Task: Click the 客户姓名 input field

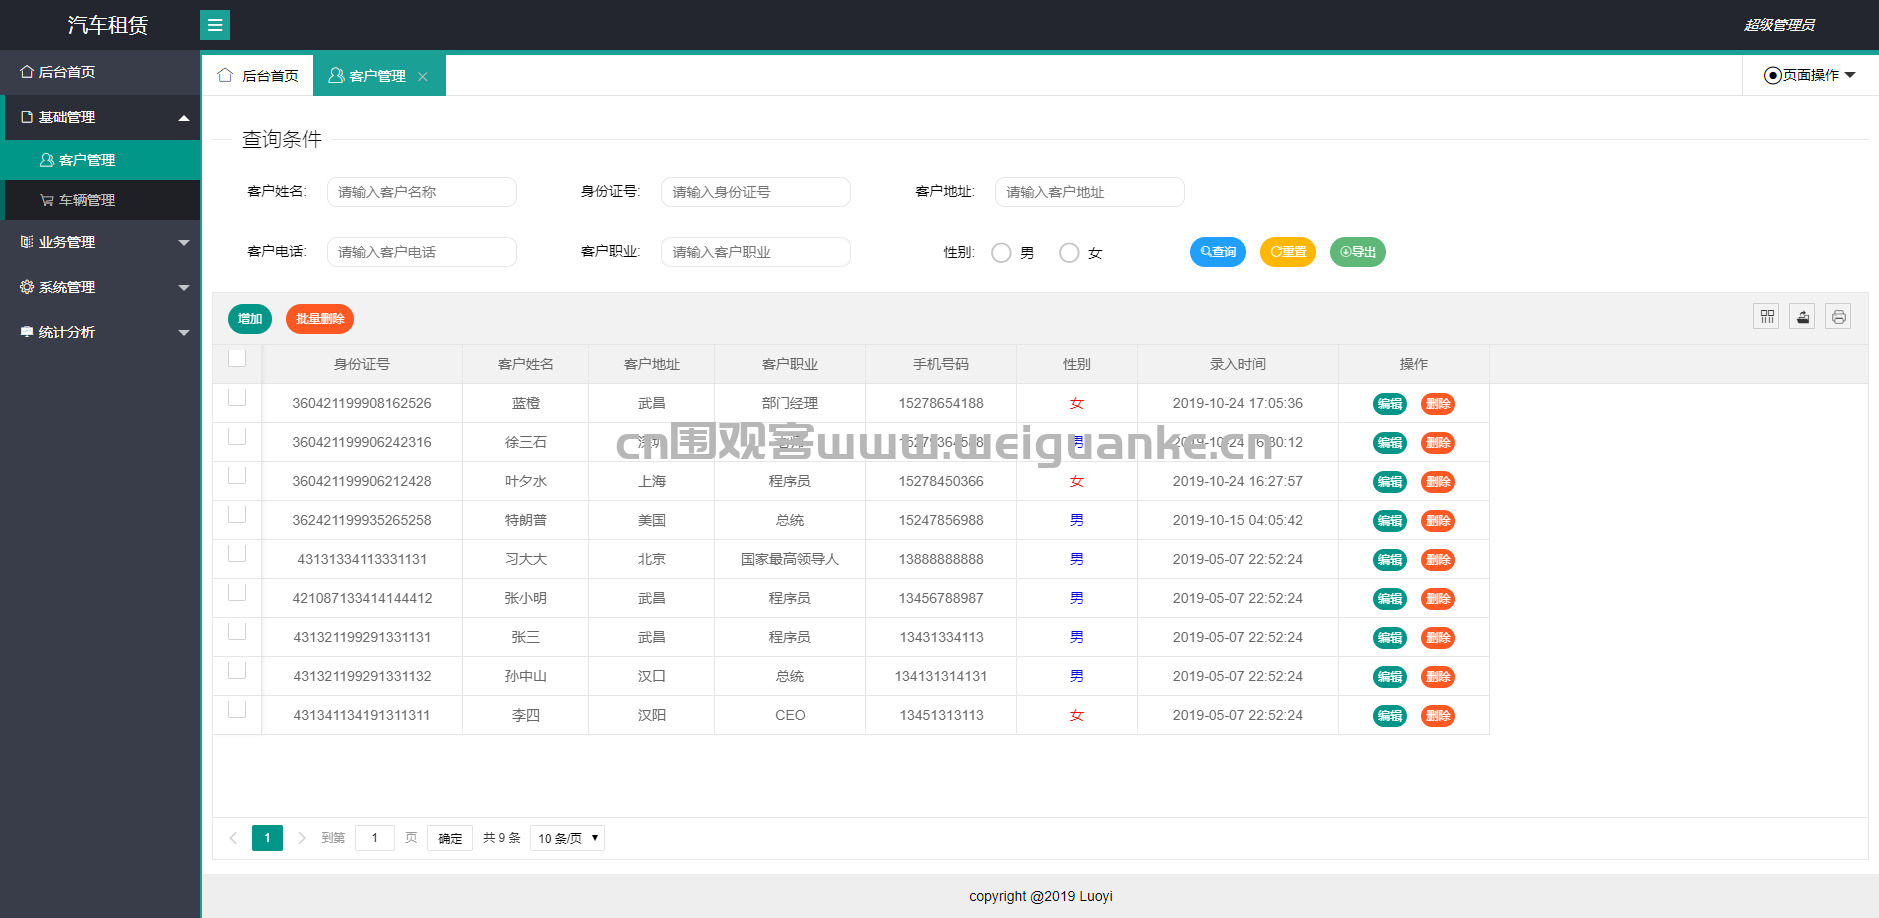Action: point(422,192)
